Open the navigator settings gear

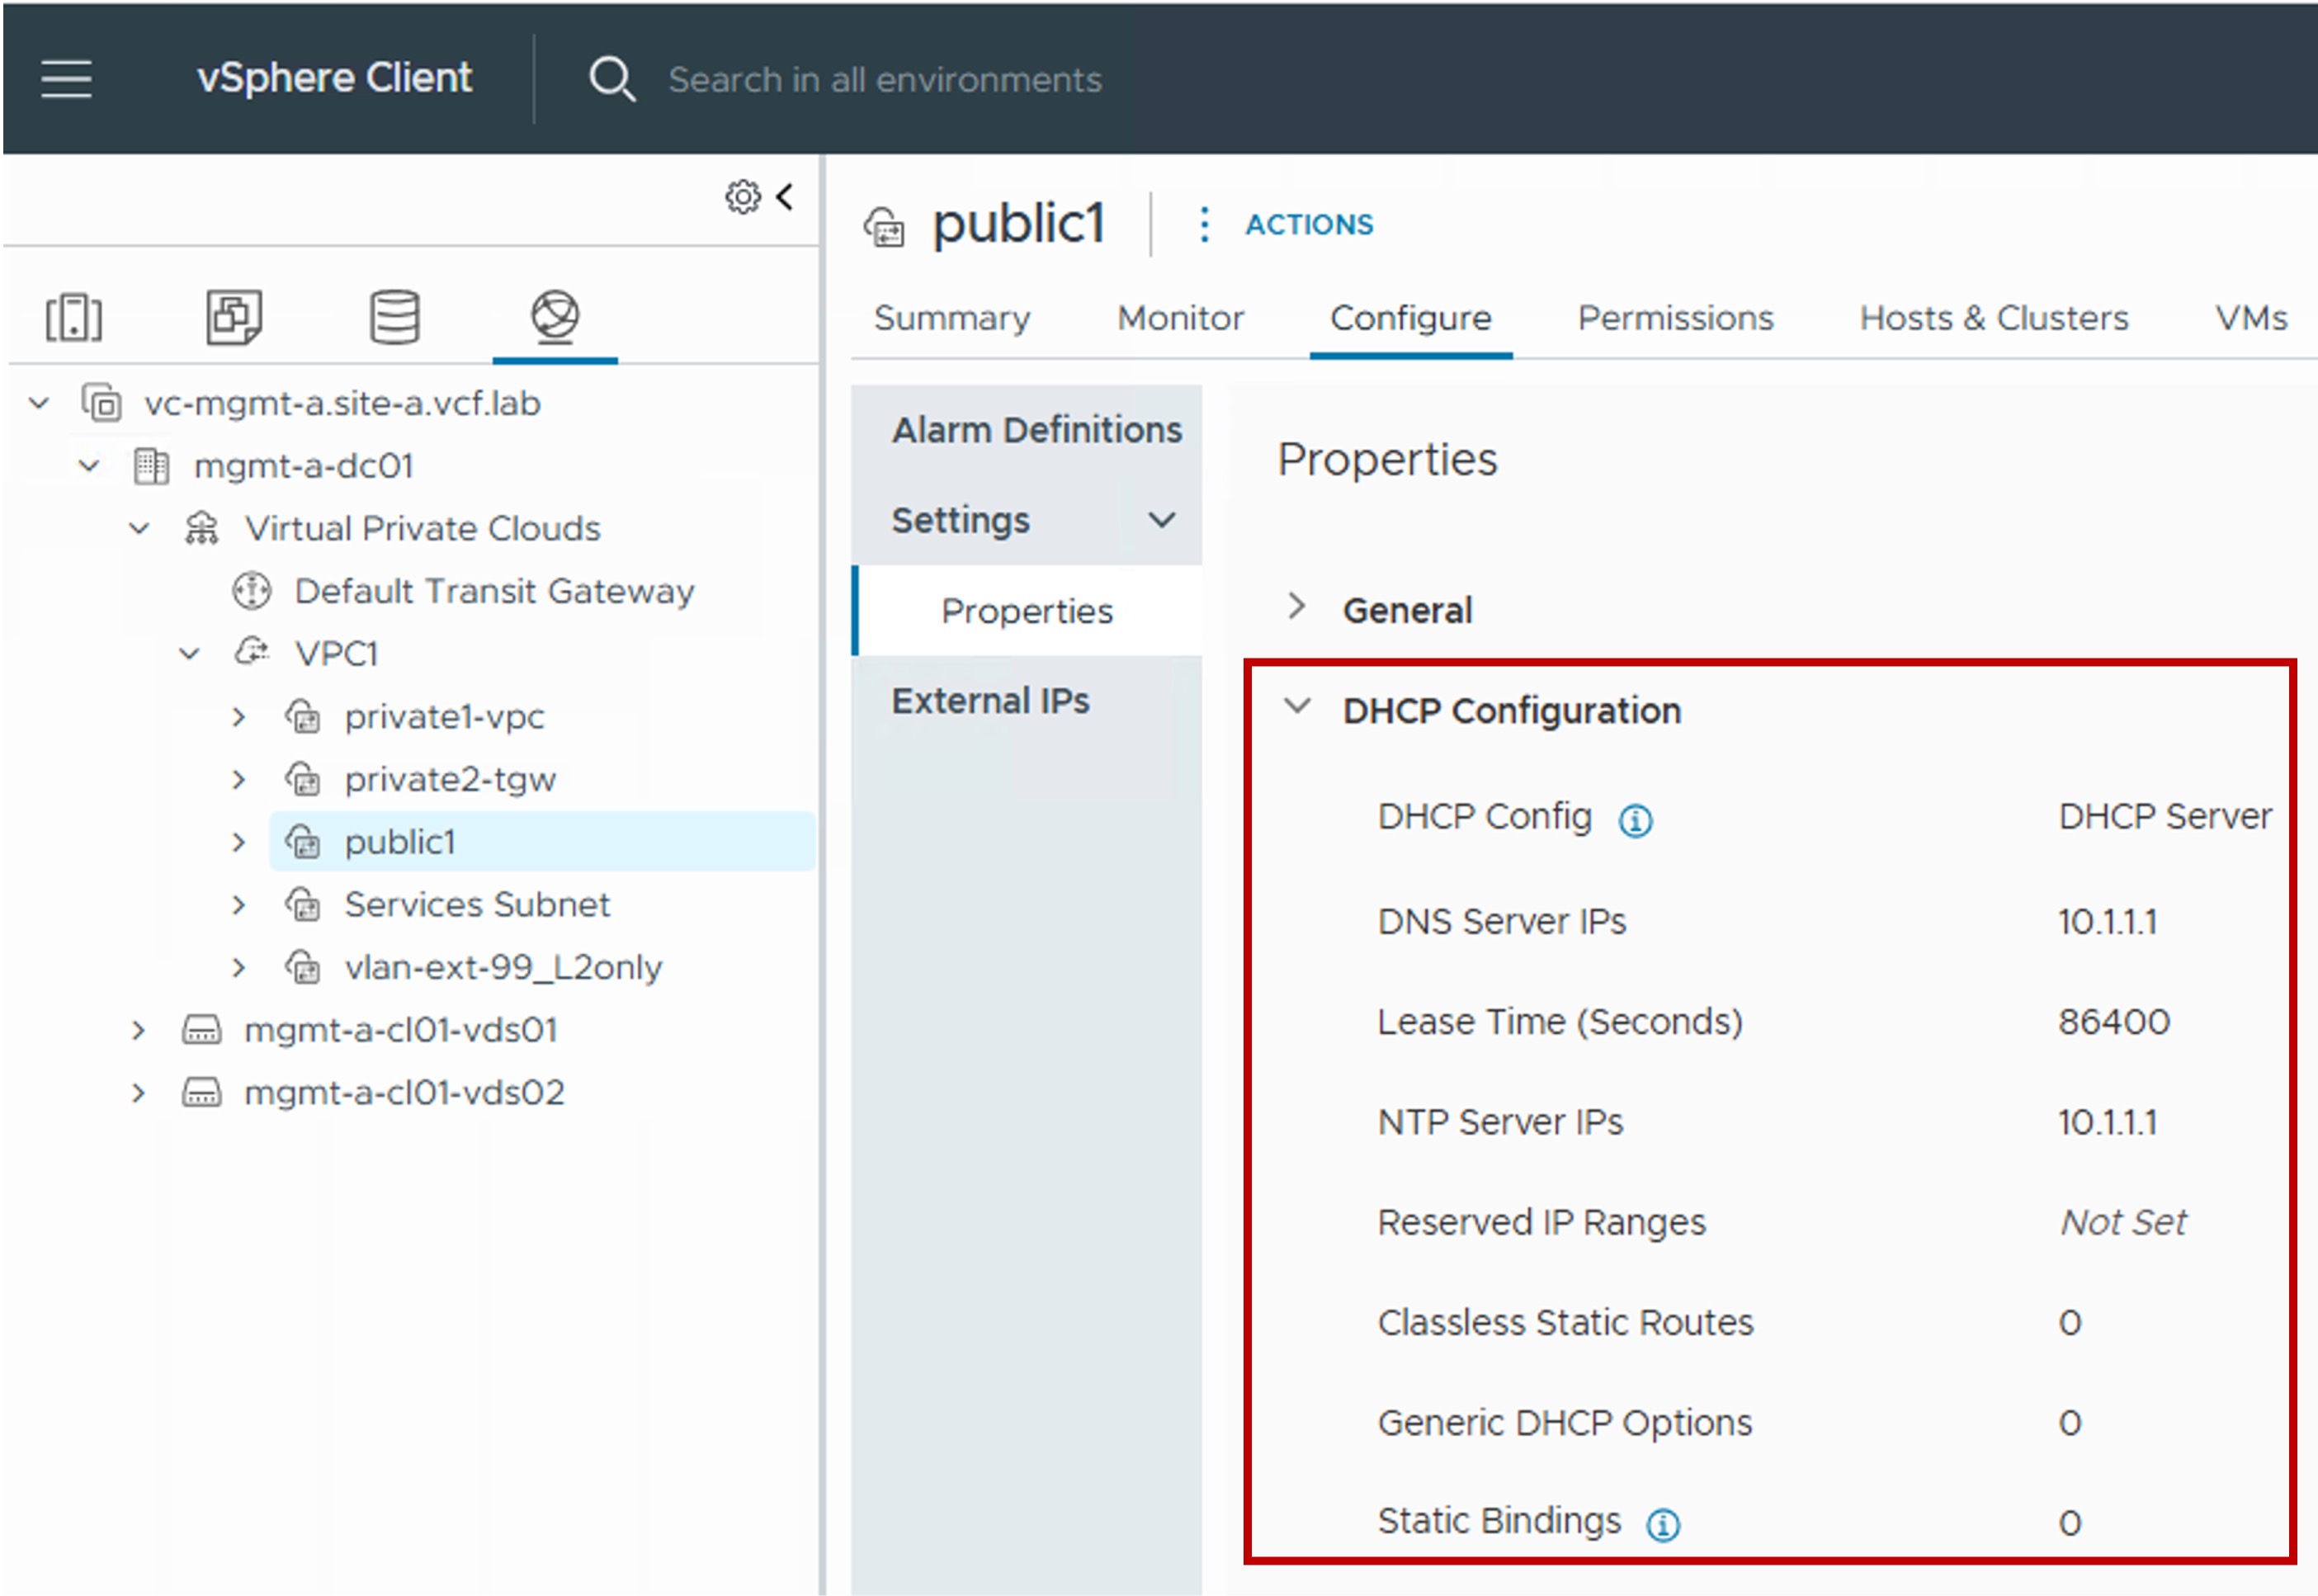pyautogui.click(x=742, y=197)
